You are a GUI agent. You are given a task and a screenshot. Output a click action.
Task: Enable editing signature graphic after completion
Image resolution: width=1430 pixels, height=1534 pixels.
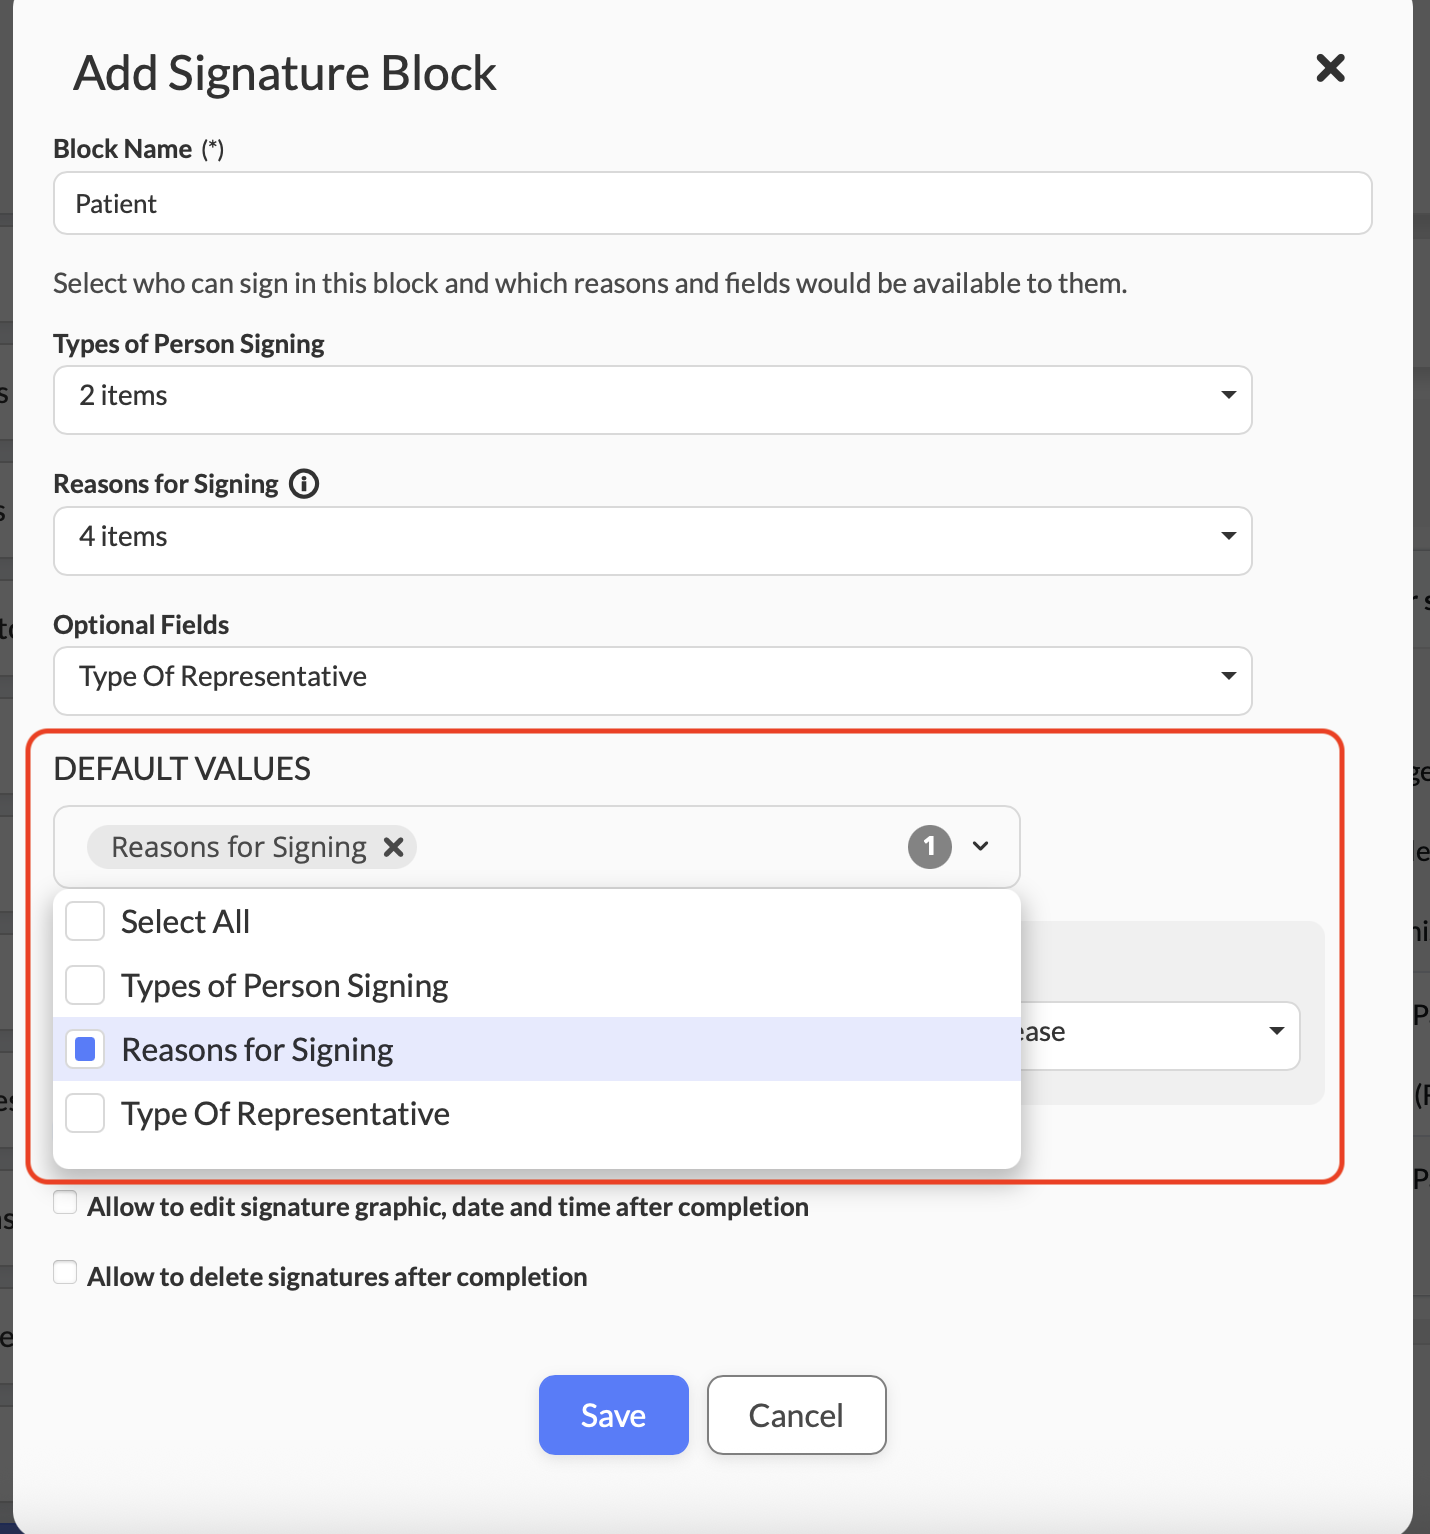pyautogui.click(x=66, y=1203)
